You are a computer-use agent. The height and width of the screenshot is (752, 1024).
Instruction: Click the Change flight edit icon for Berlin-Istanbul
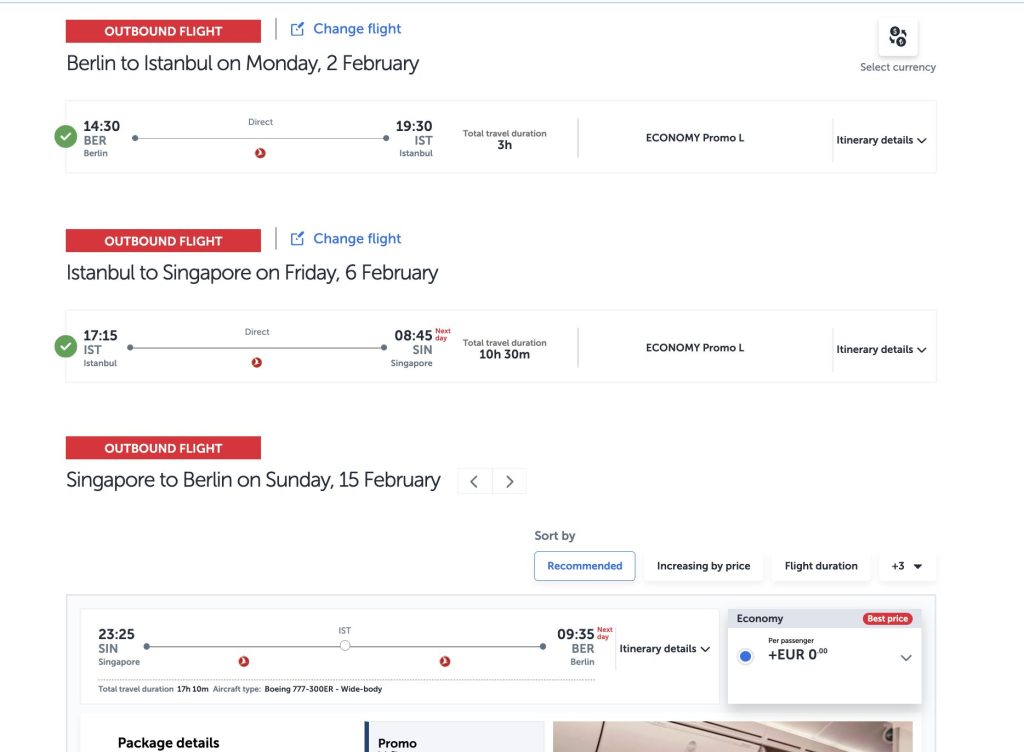(297, 28)
